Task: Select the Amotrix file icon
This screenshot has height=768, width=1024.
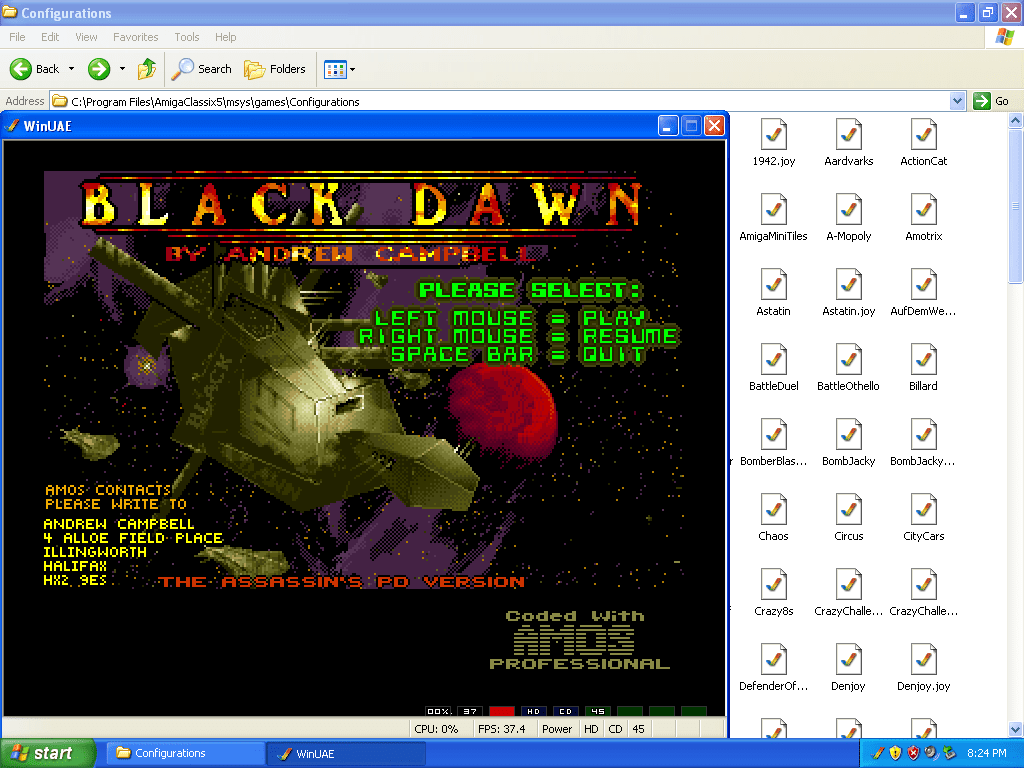Action: pyautogui.click(x=923, y=211)
